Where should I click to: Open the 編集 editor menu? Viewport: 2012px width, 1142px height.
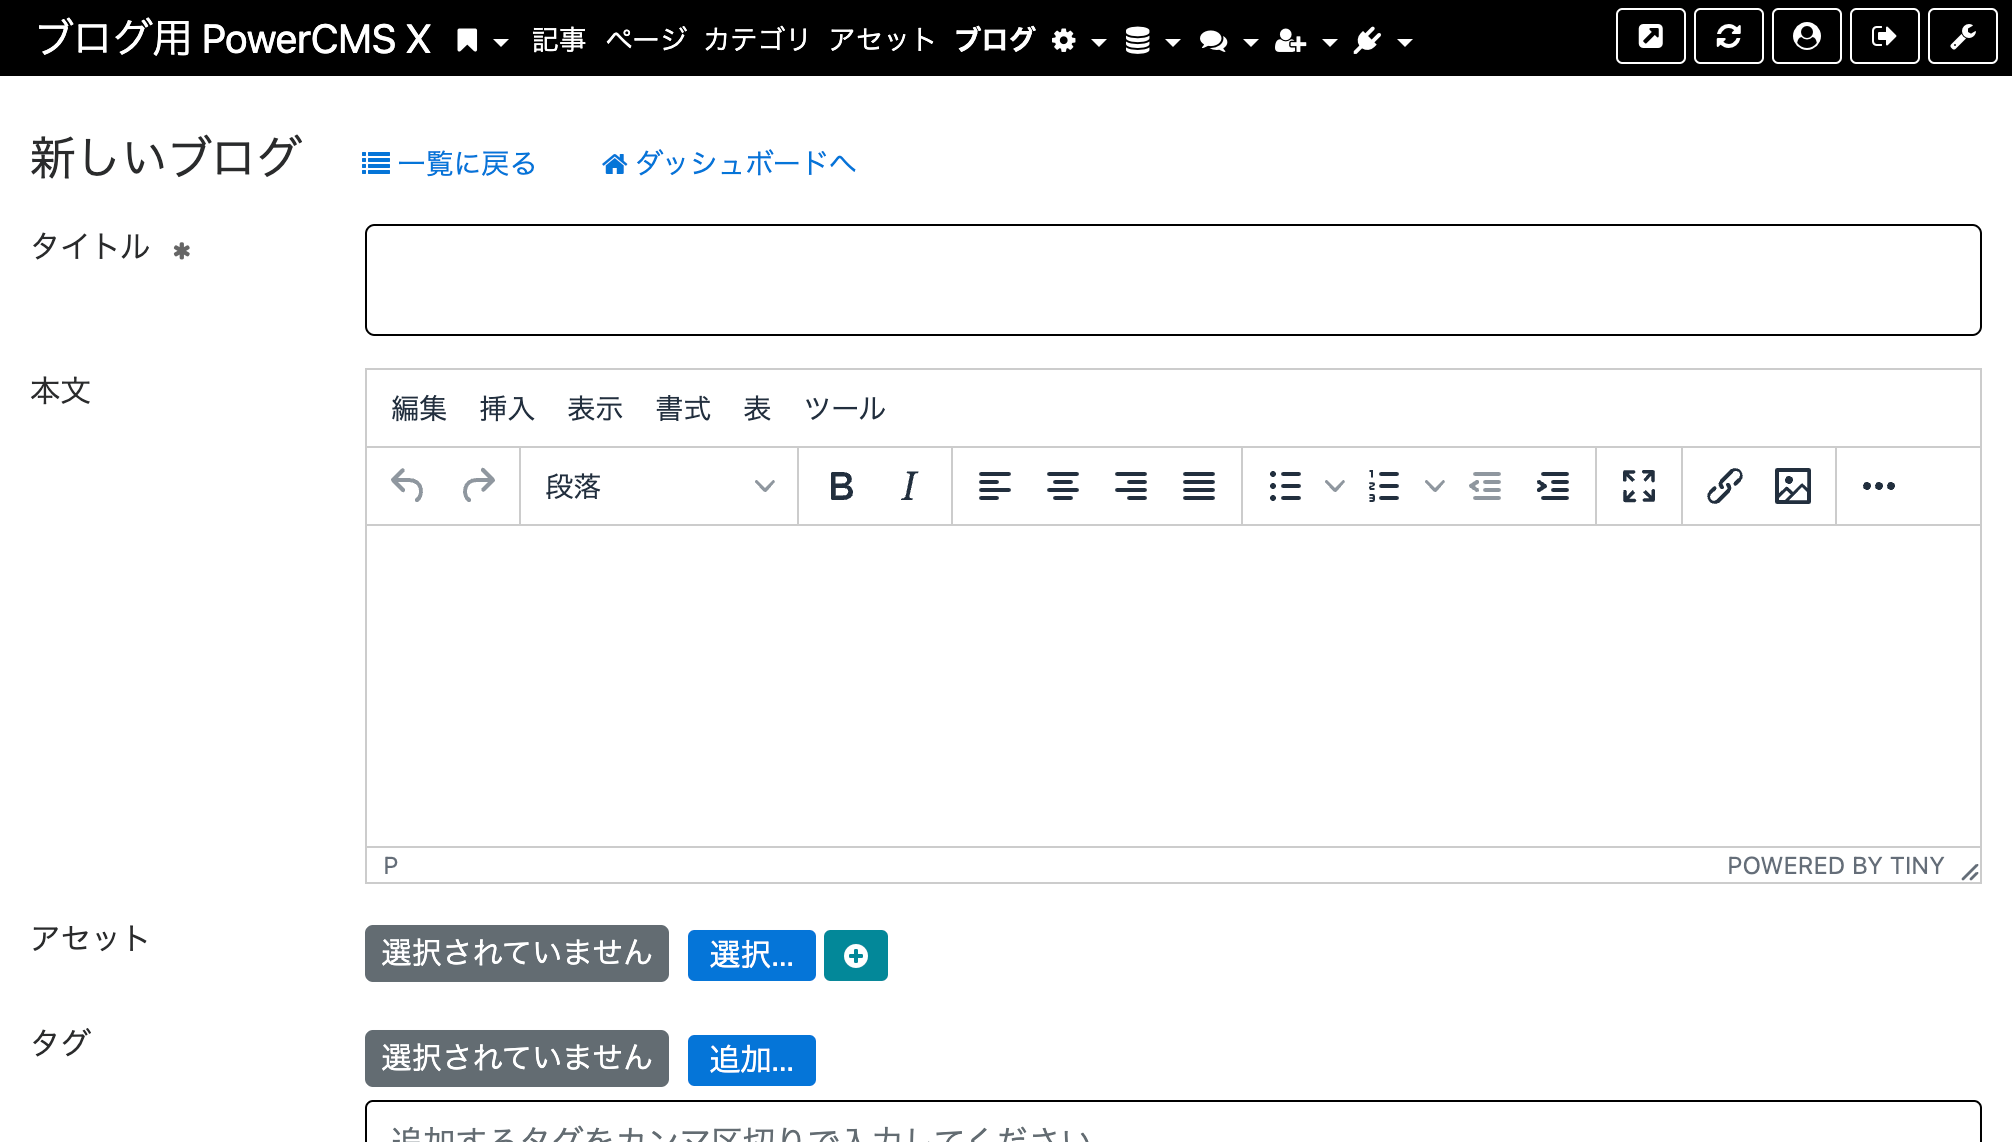[x=419, y=409]
